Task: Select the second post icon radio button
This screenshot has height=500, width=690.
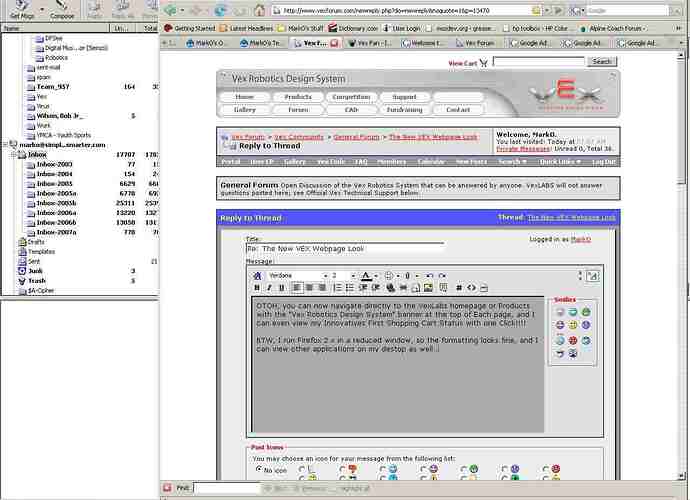Action: 301,469
